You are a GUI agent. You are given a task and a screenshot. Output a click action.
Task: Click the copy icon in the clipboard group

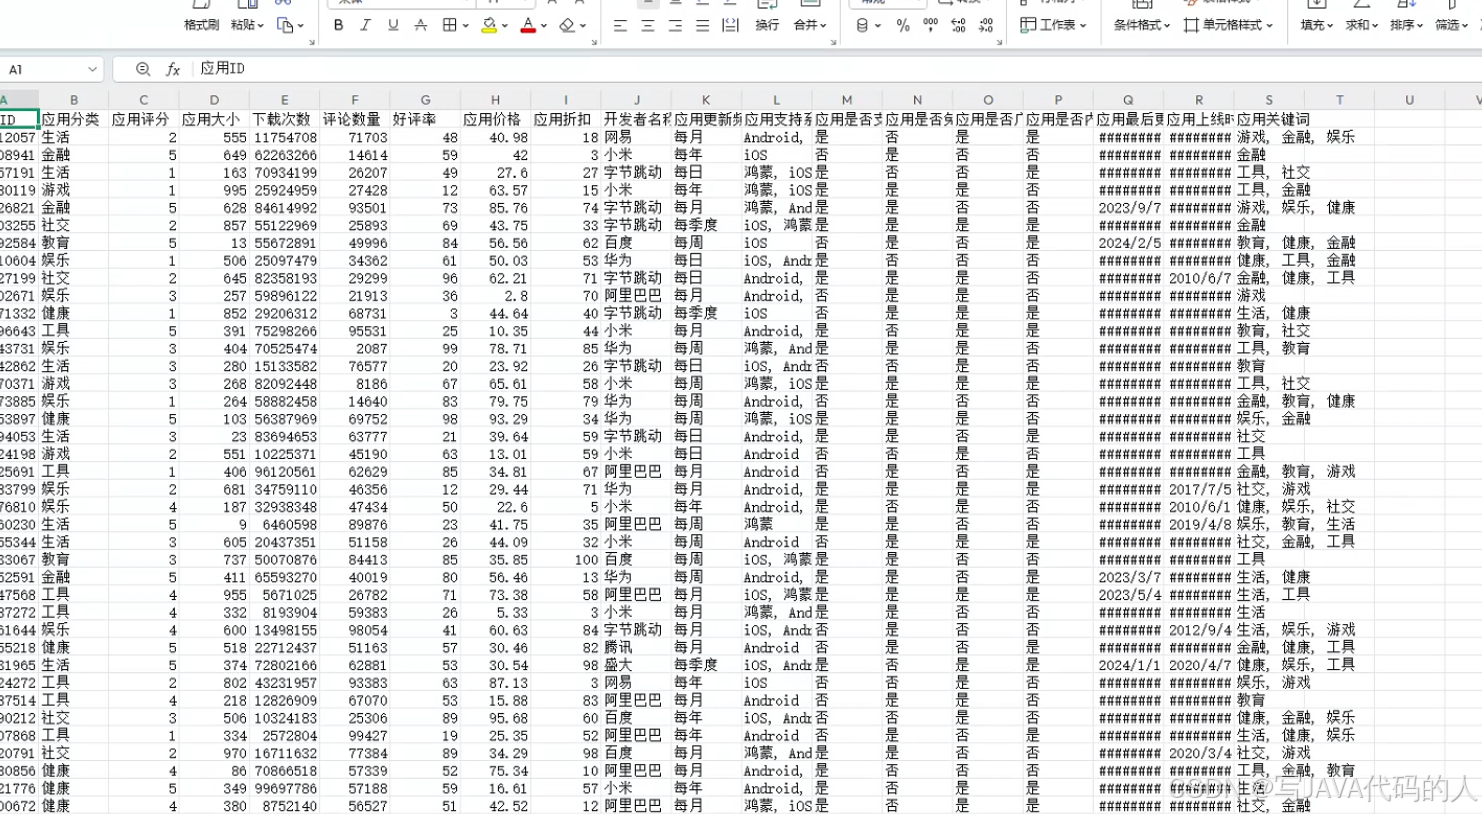pyautogui.click(x=285, y=25)
